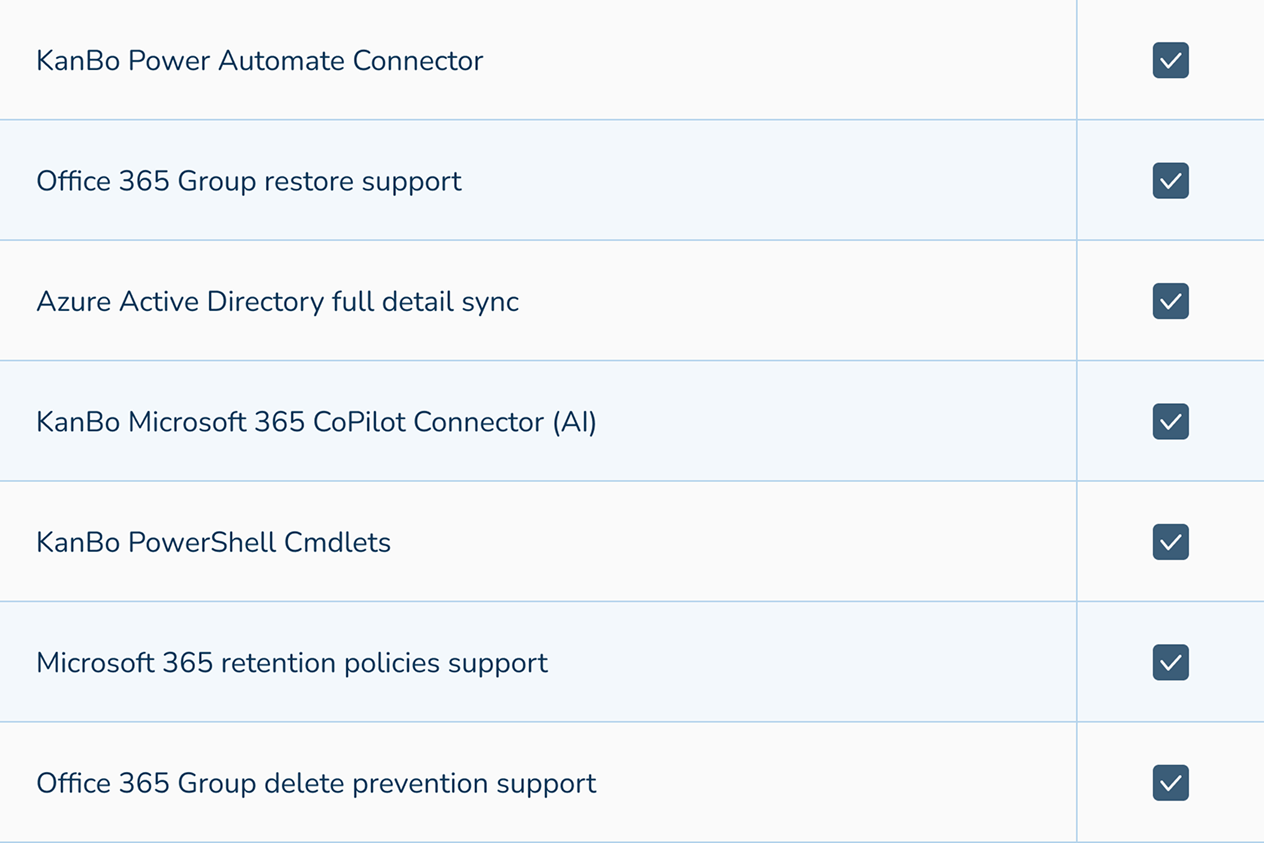1264x843 pixels.
Task: Click KanBo Microsoft 365 CoPilot Connector feature name
Action: 316,422
